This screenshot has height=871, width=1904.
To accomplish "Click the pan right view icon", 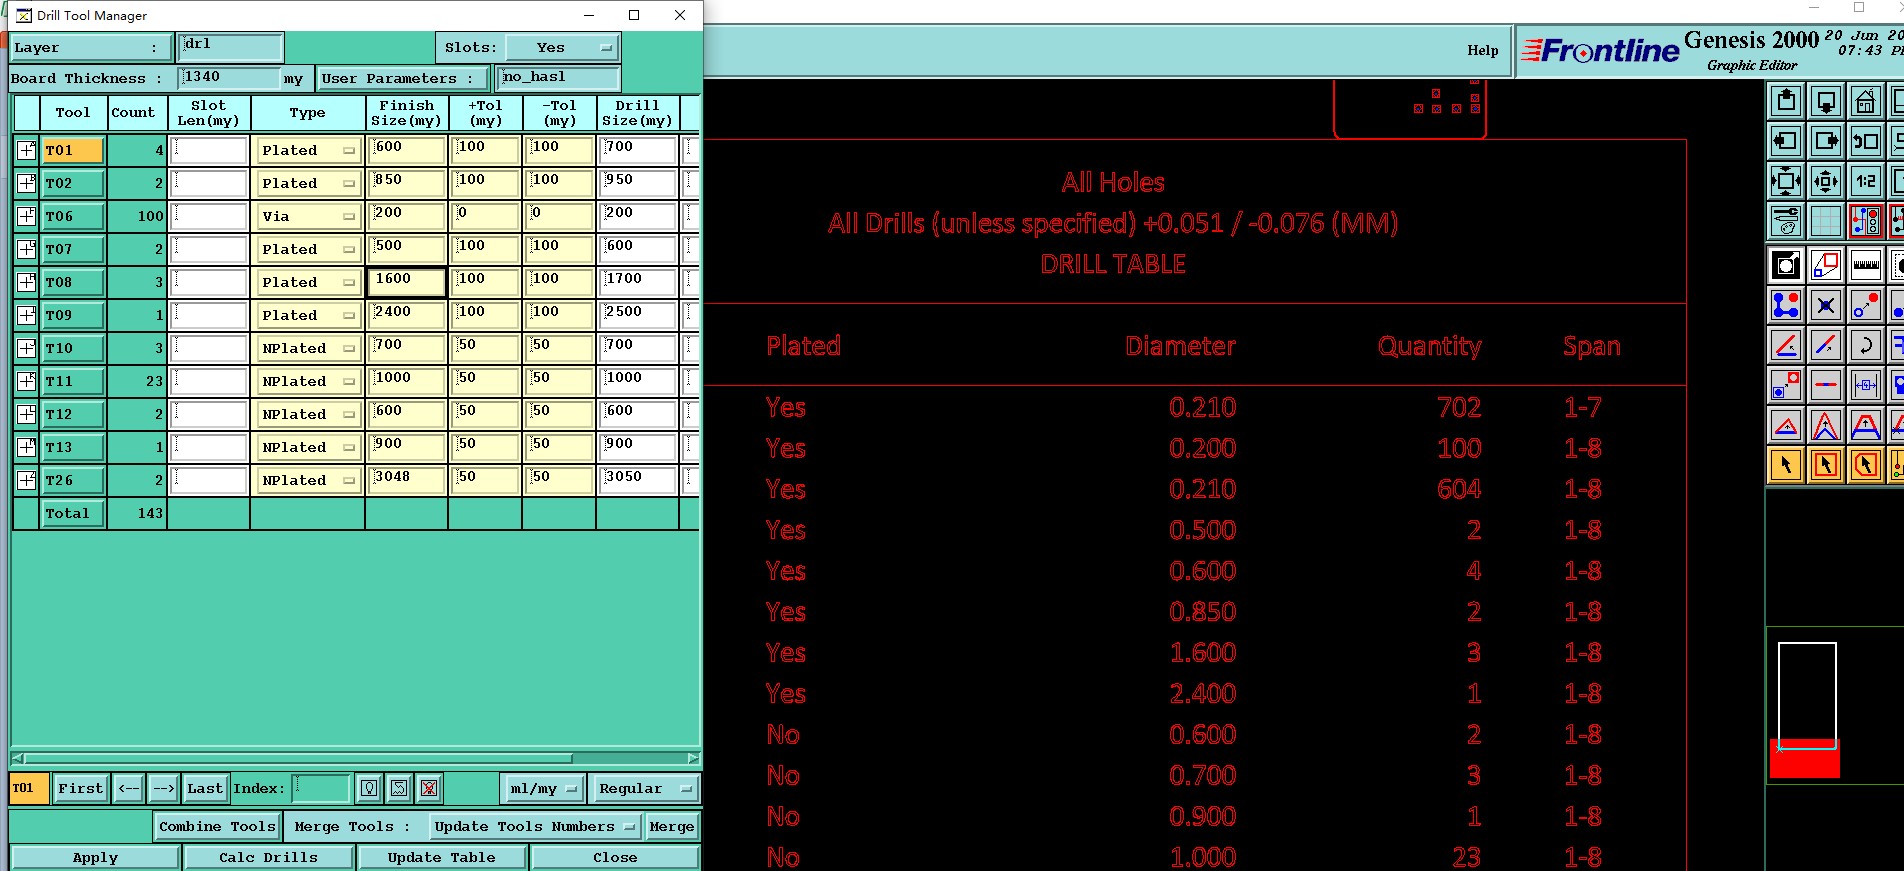I will 1826,141.
